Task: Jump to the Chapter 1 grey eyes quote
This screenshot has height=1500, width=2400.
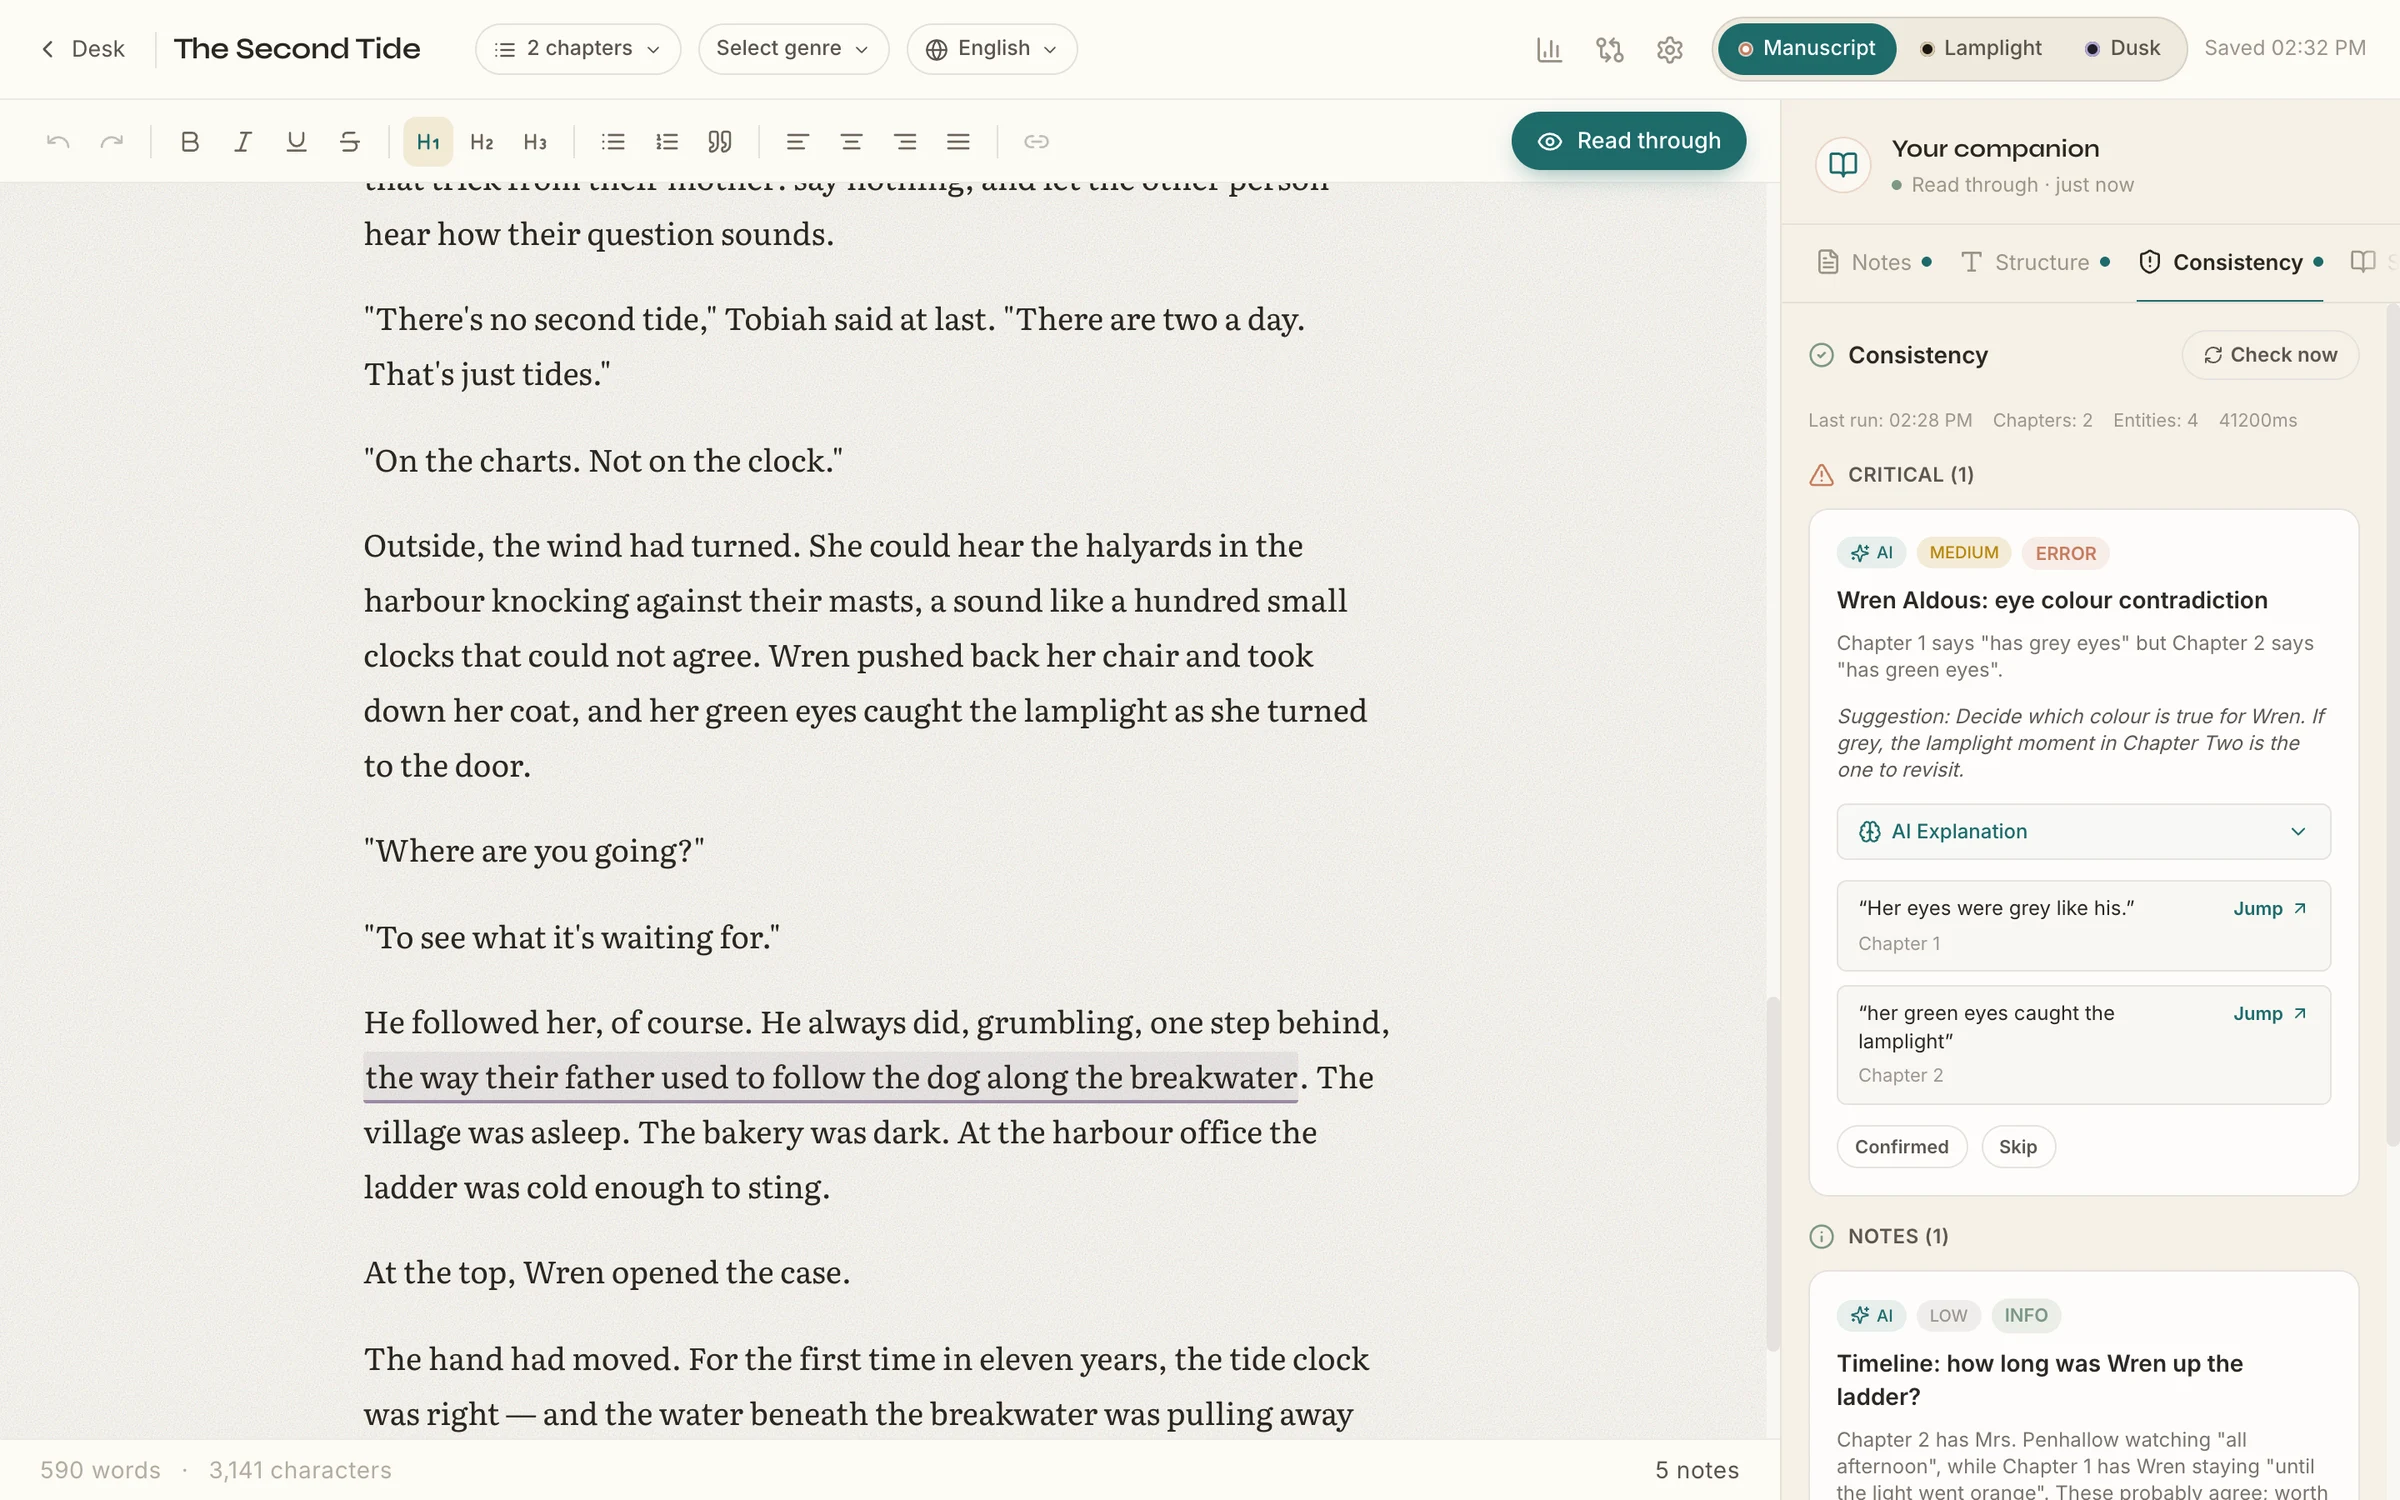Action: coord(2270,909)
